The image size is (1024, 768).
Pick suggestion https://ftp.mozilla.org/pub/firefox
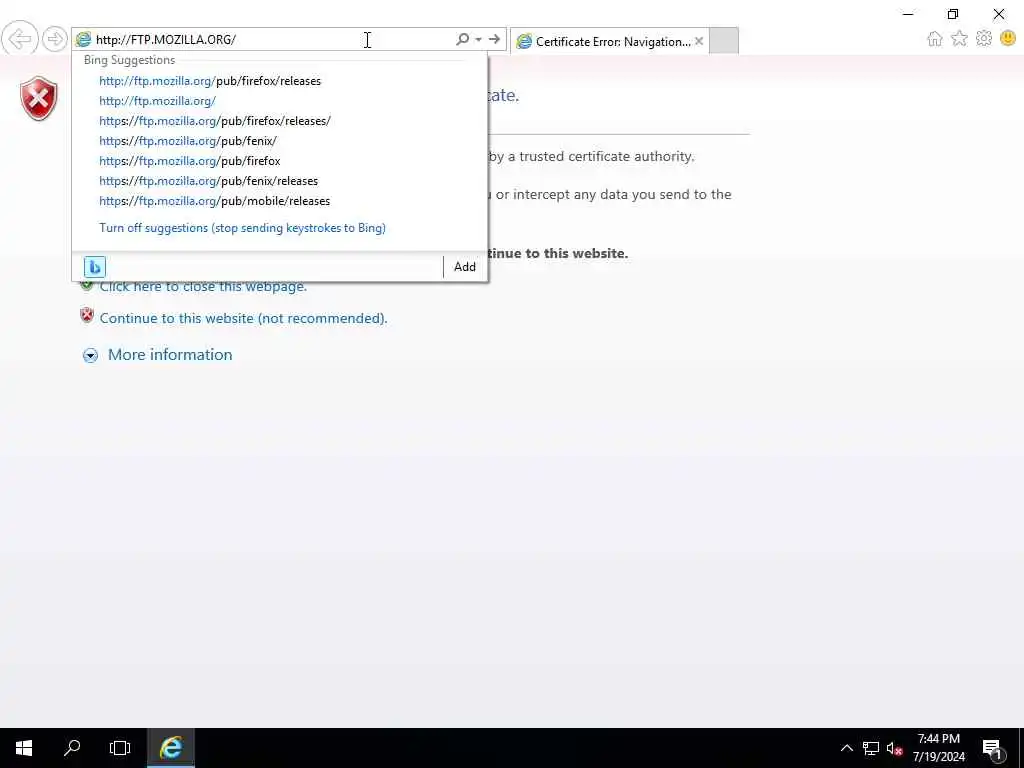point(189,161)
